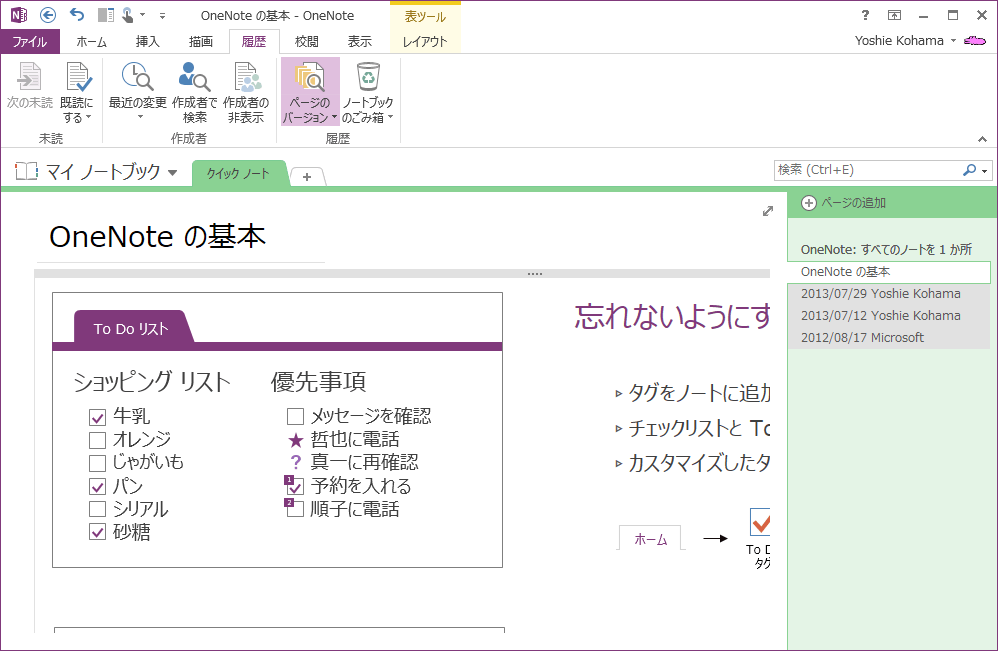Click the search magnifier icon

[969, 170]
